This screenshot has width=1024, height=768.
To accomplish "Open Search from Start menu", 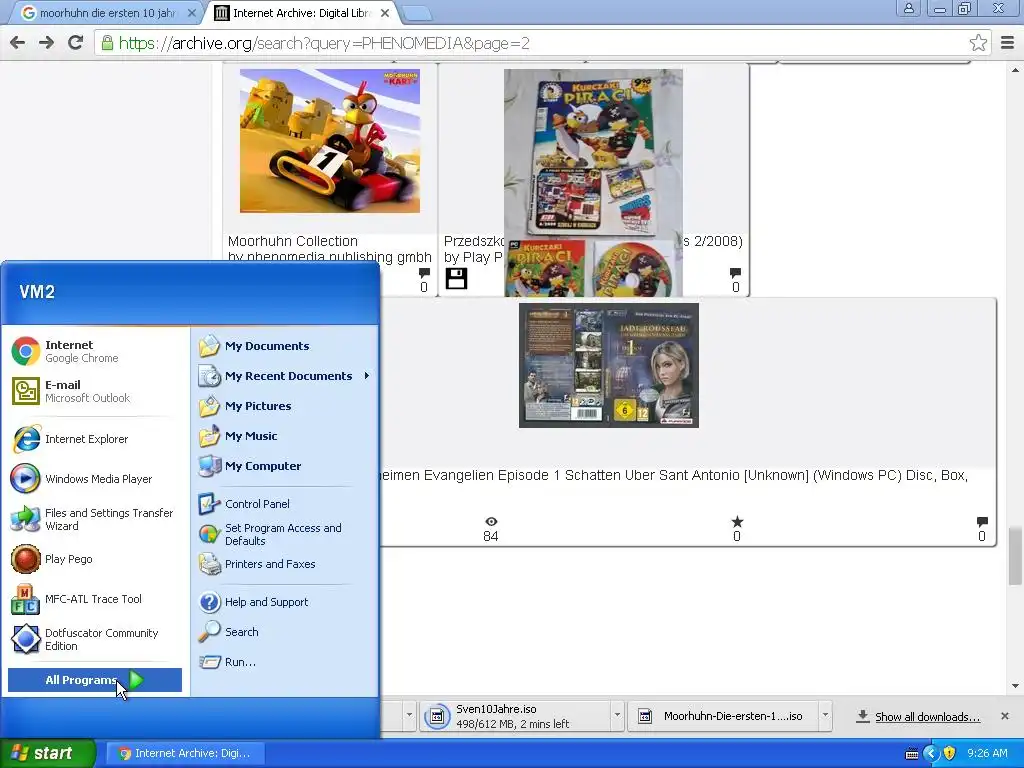I will point(285,632).
